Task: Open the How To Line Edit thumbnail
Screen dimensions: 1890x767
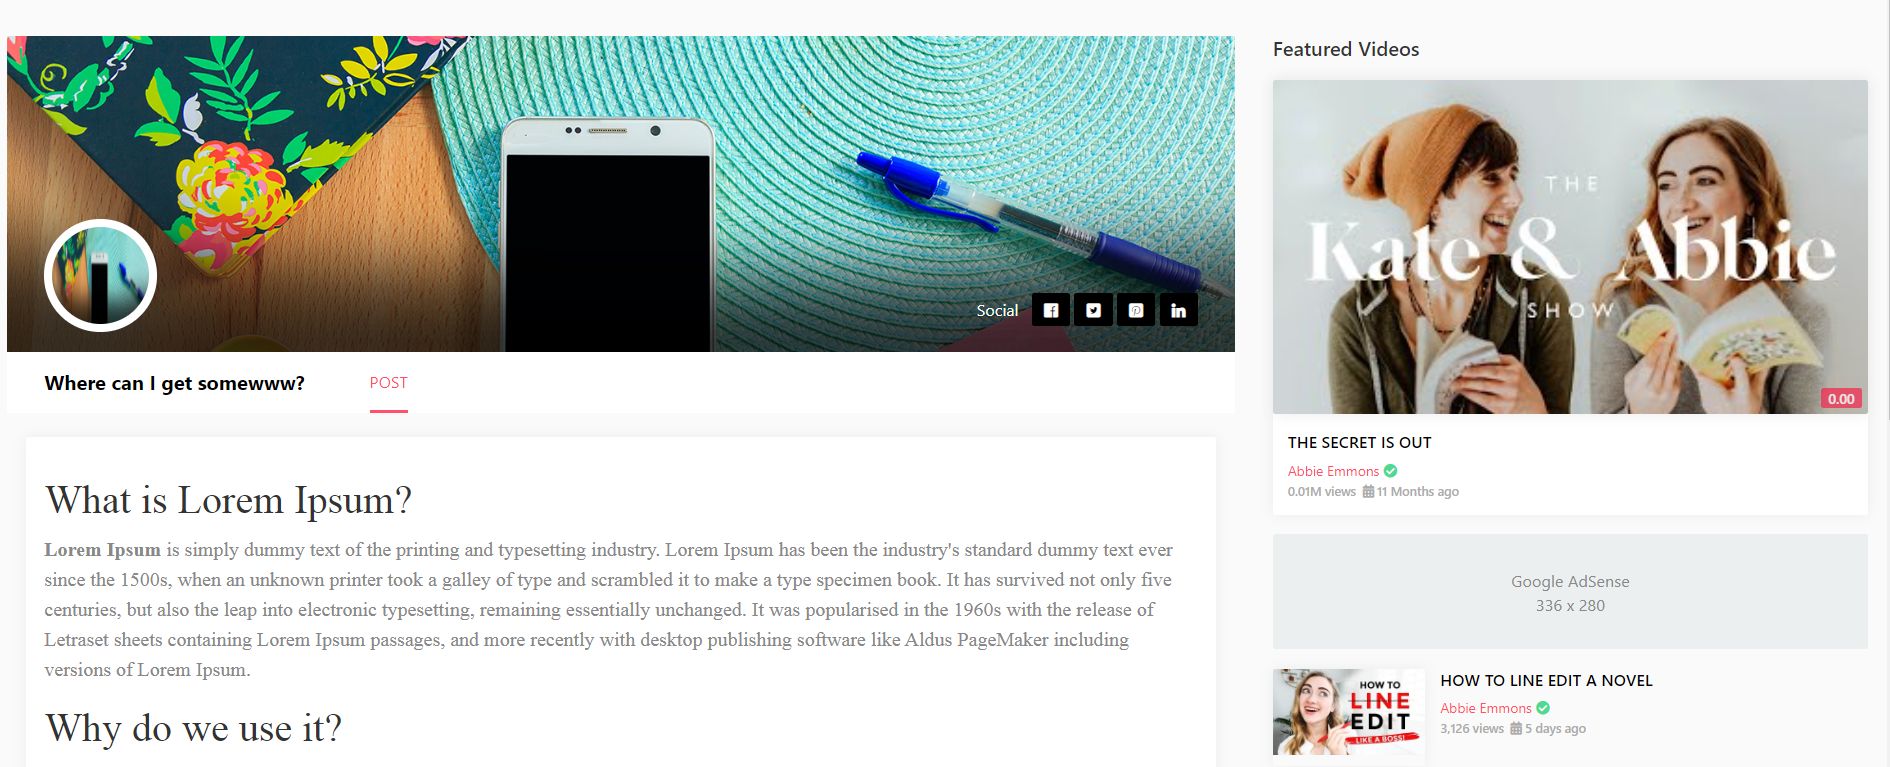Action: point(1349,712)
